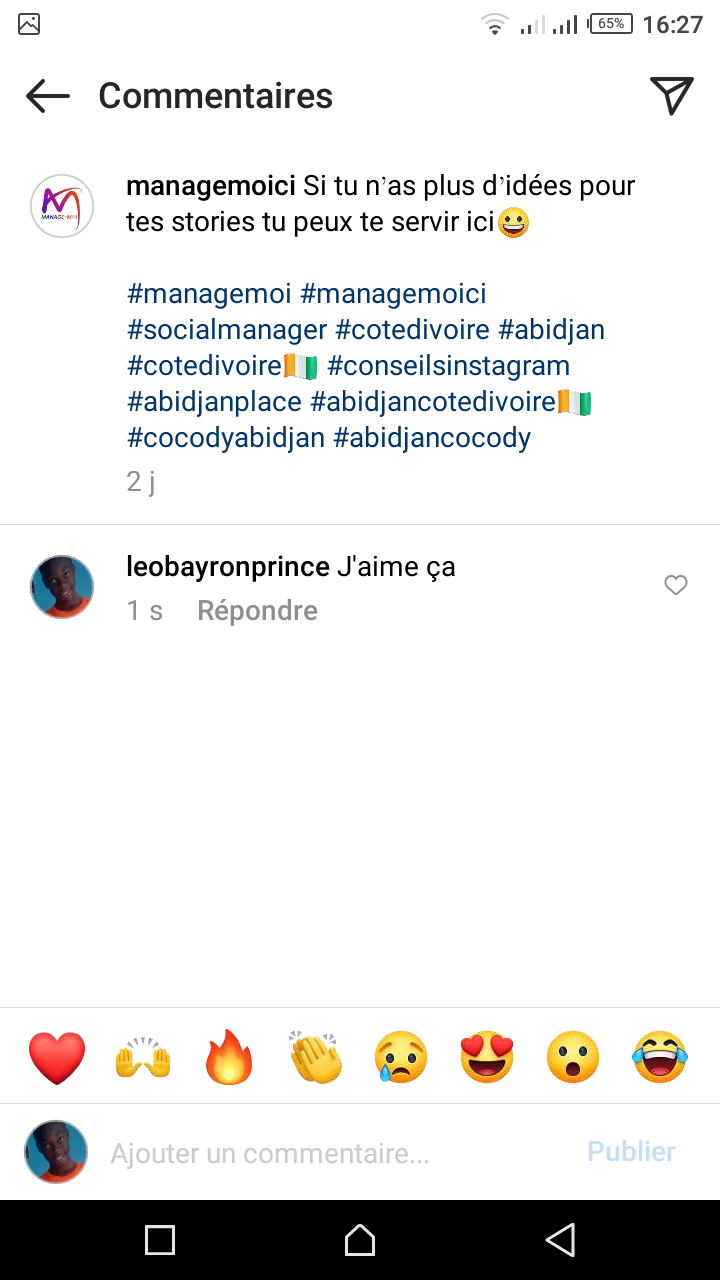720x1280 pixels.
Task: Insert the clapping hands emoji
Action: pos(316,1057)
